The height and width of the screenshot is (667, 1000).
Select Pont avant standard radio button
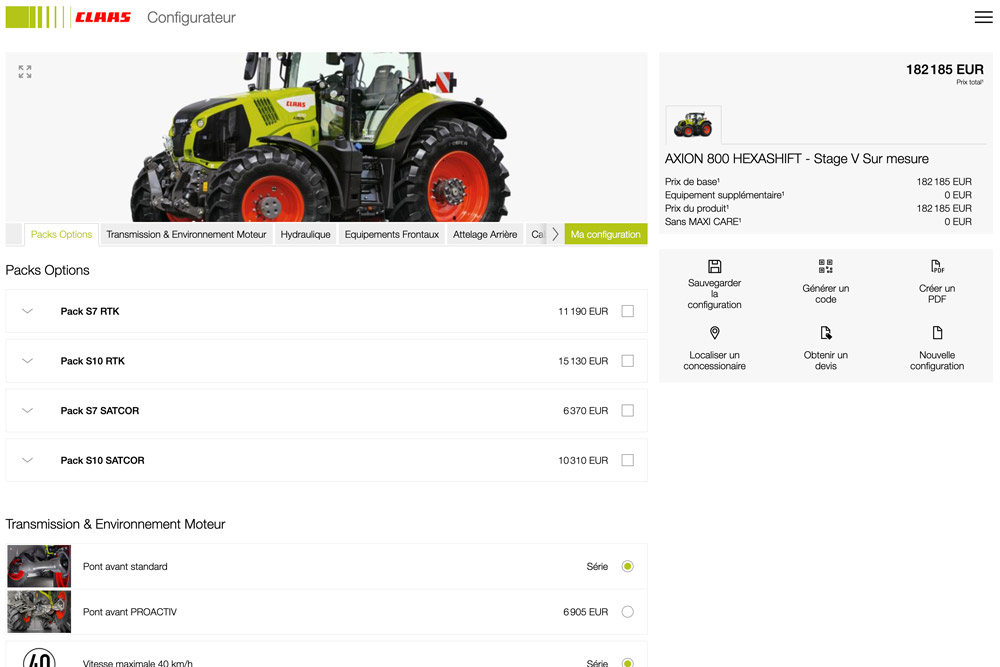pyautogui.click(x=628, y=566)
